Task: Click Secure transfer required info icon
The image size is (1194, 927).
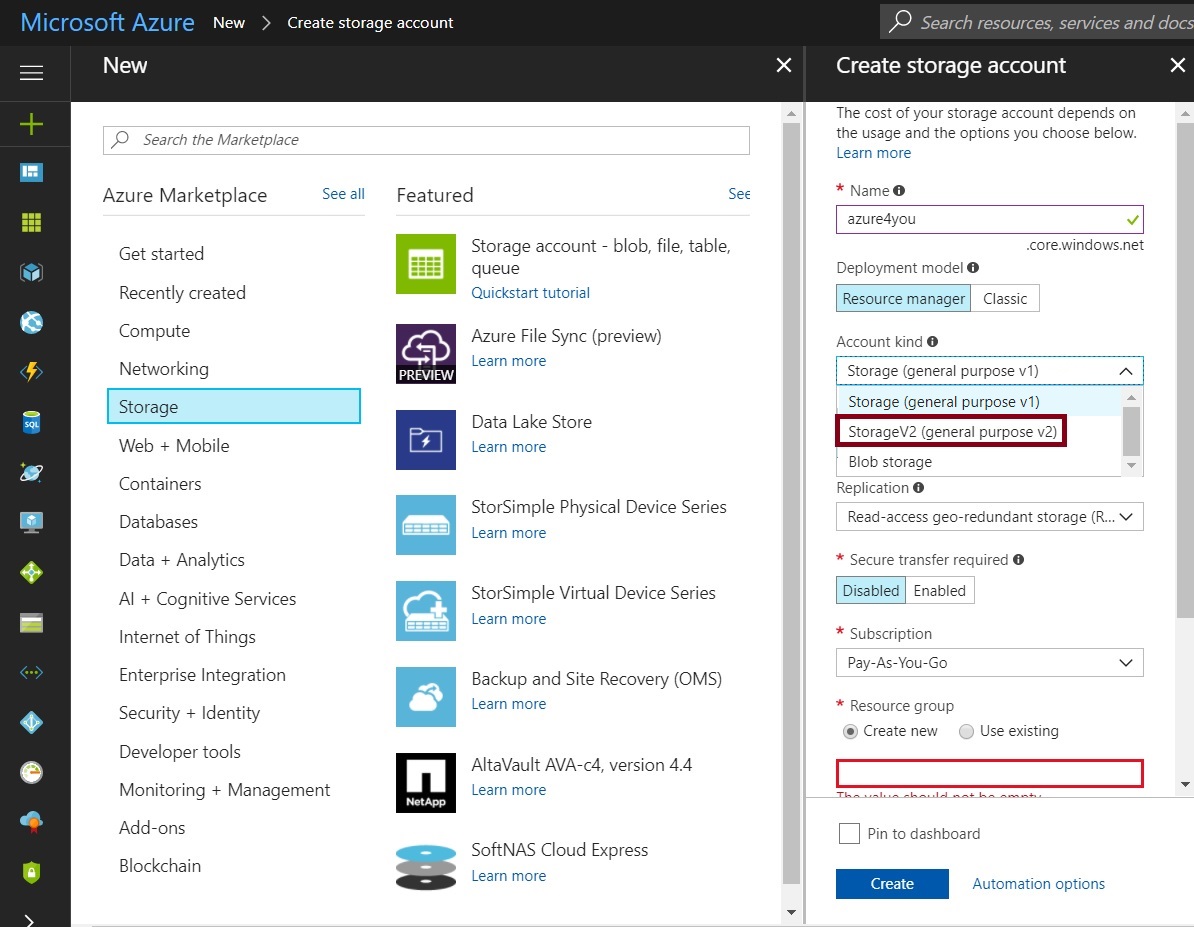Action: click(x=1018, y=559)
